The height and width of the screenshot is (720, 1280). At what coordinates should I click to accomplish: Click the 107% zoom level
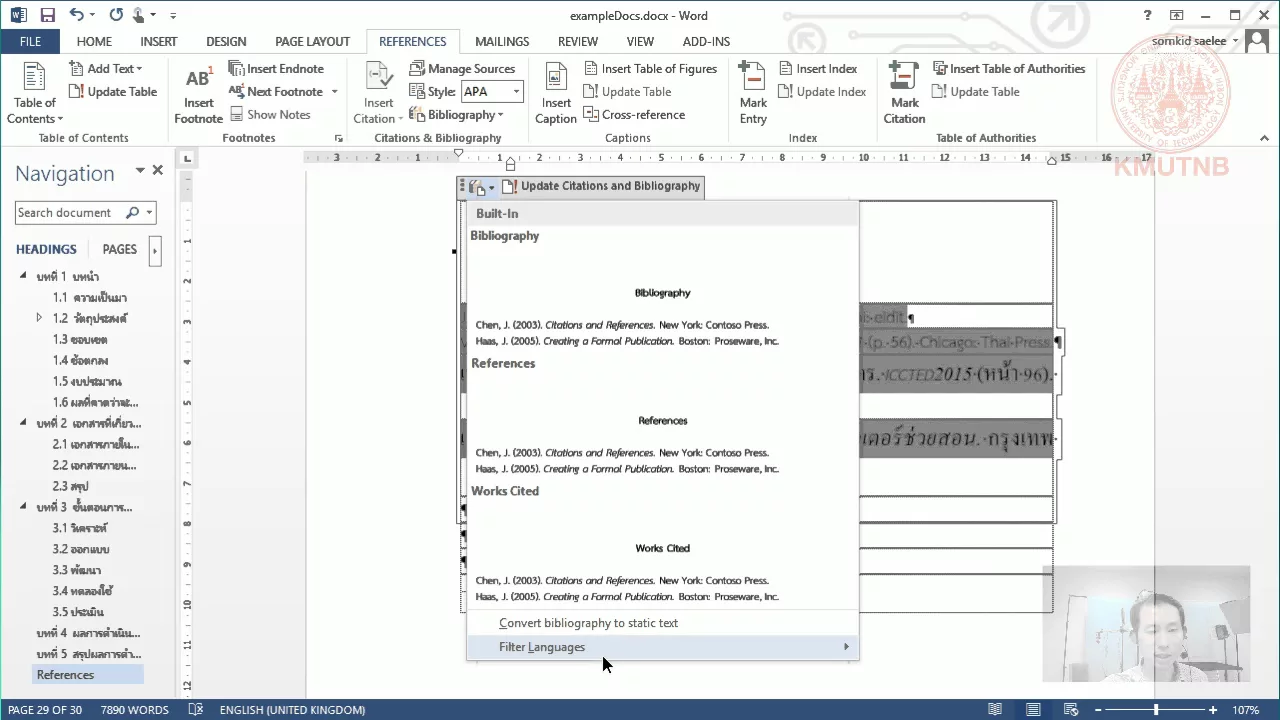[1246, 710]
